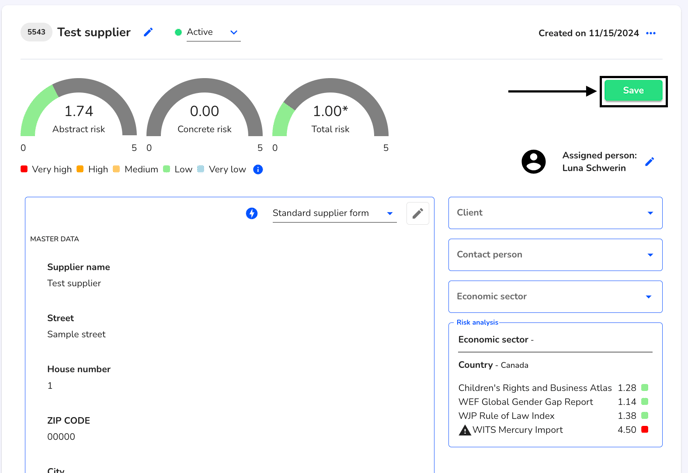Click the Total risk gauge 1.00*
The height and width of the screenshot is (473, 688).
[330, 108]
